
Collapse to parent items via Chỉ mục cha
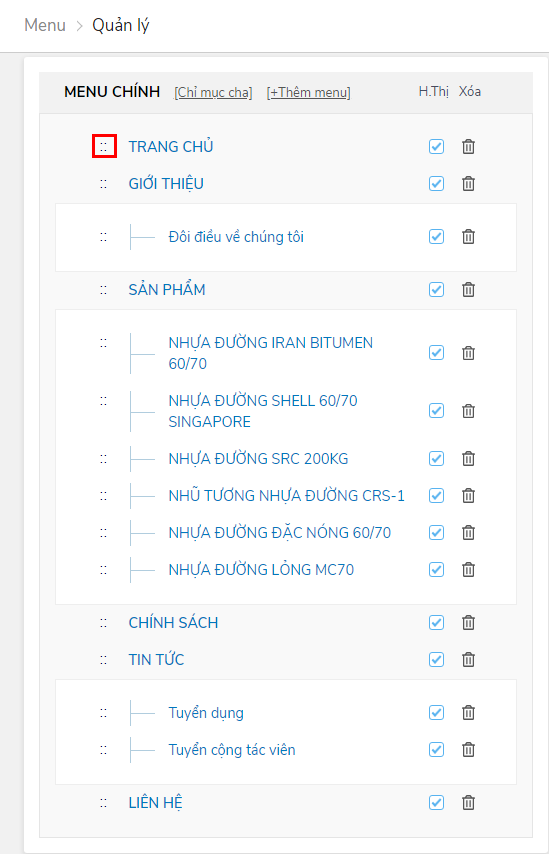pos(214,93)
